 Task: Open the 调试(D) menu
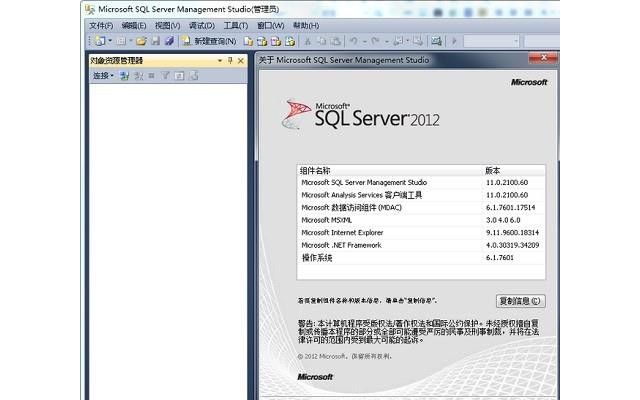202,26
